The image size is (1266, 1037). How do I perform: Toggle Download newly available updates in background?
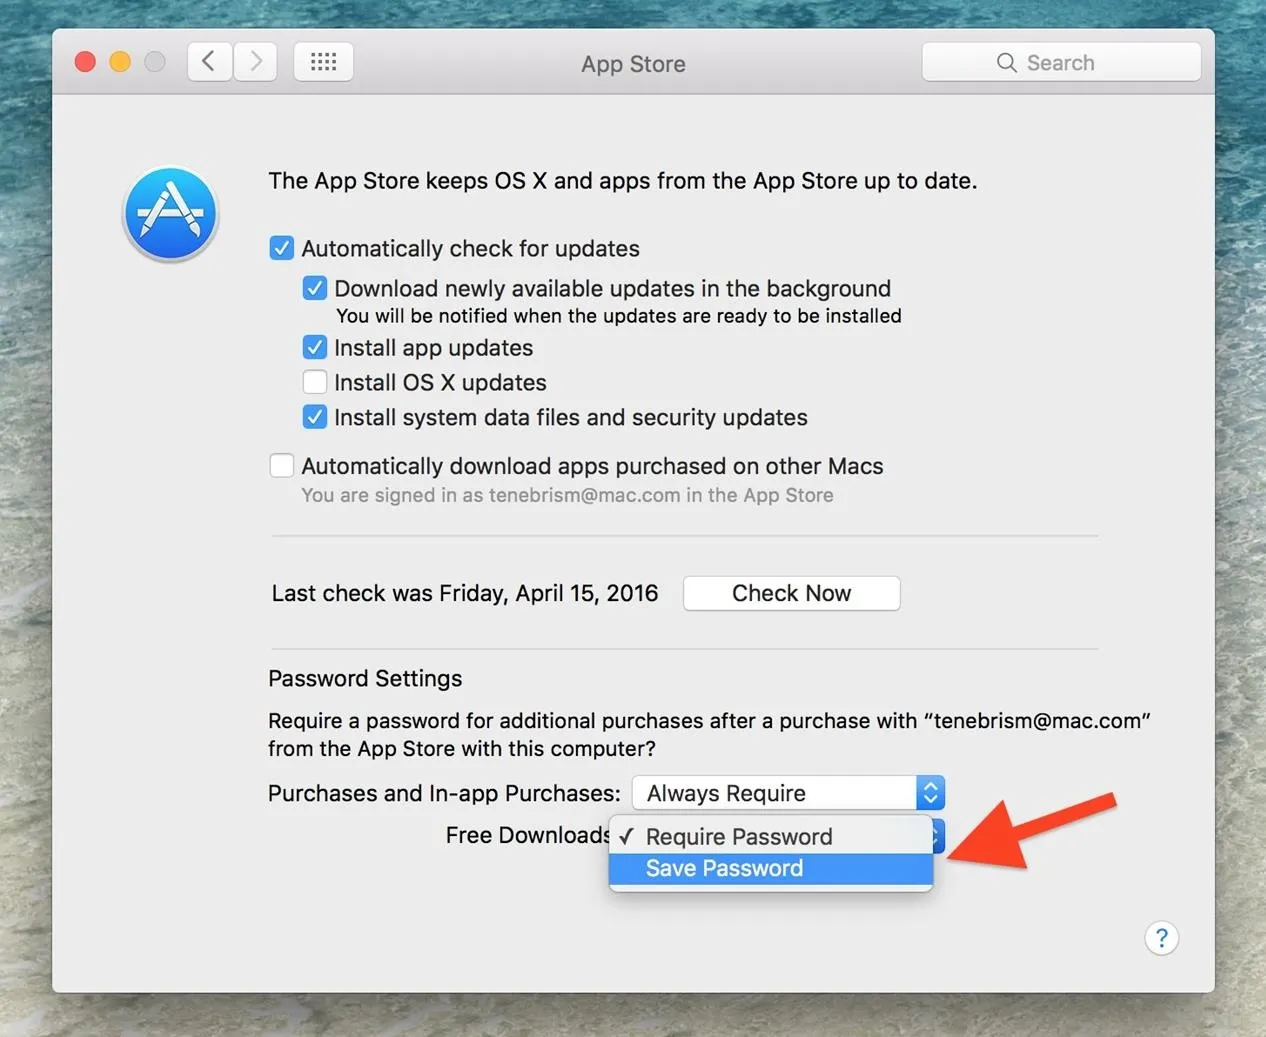(x=315, y=288)
